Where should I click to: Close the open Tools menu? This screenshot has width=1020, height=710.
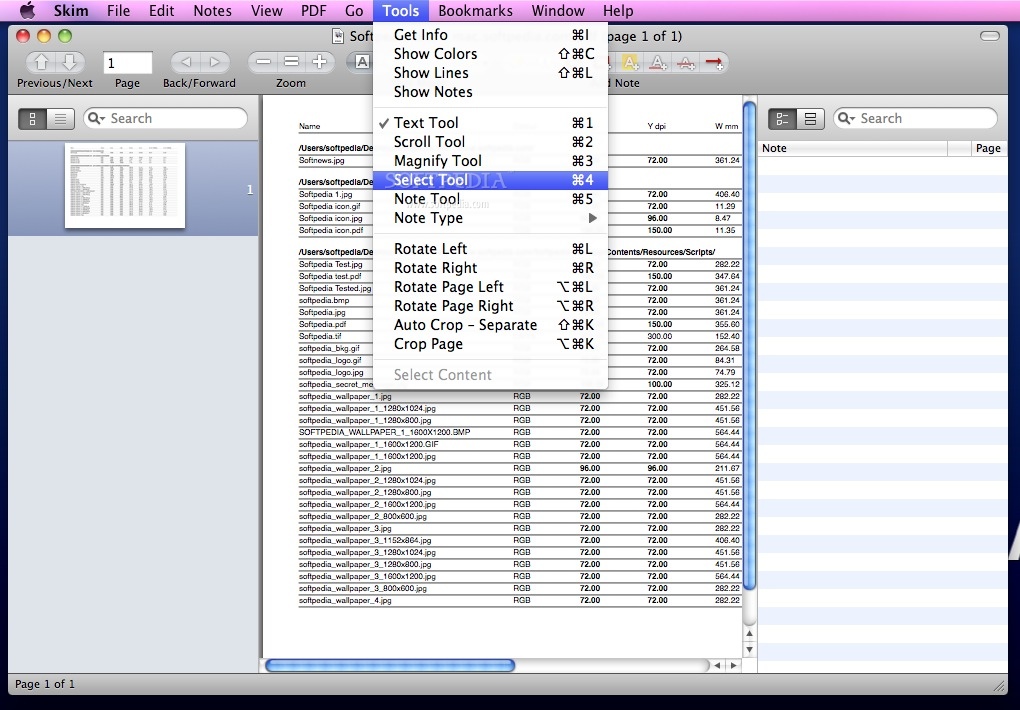(x=401, y=10)
